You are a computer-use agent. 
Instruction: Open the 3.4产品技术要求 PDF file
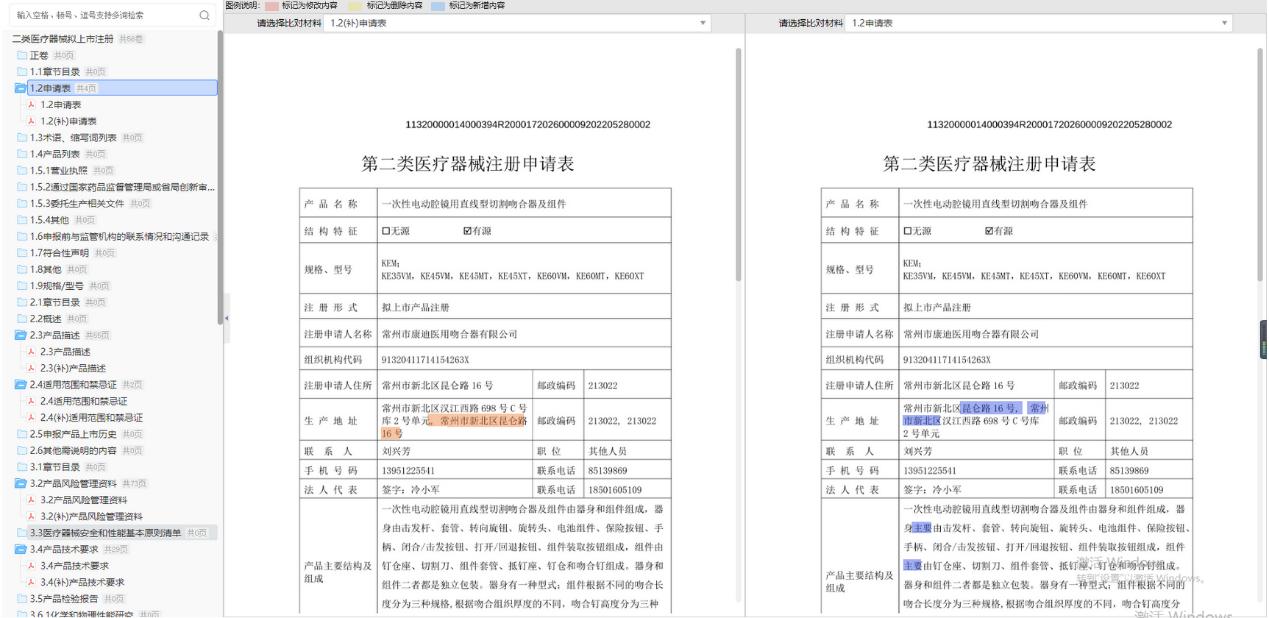coord(73,566)
